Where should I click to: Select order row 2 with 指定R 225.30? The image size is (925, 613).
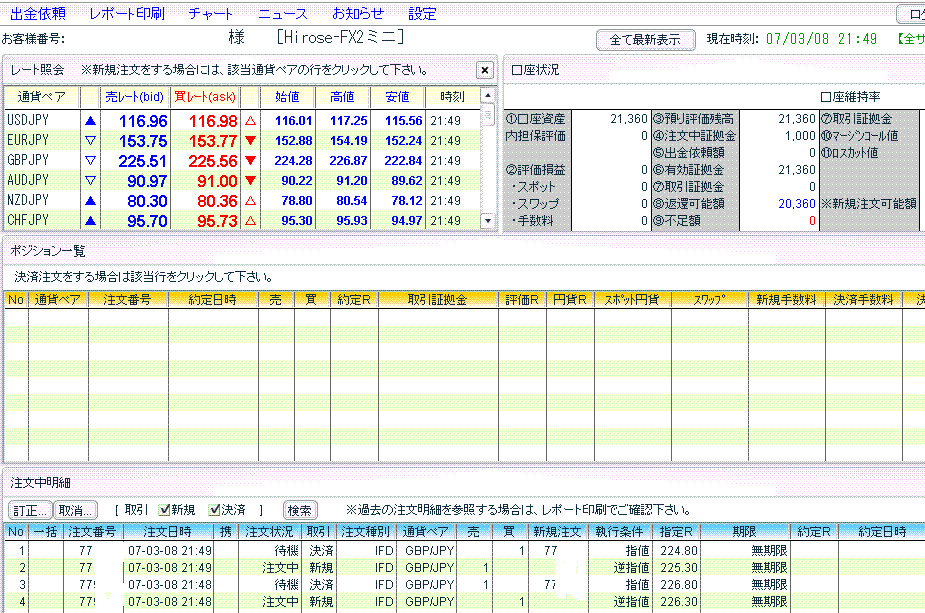465,568
